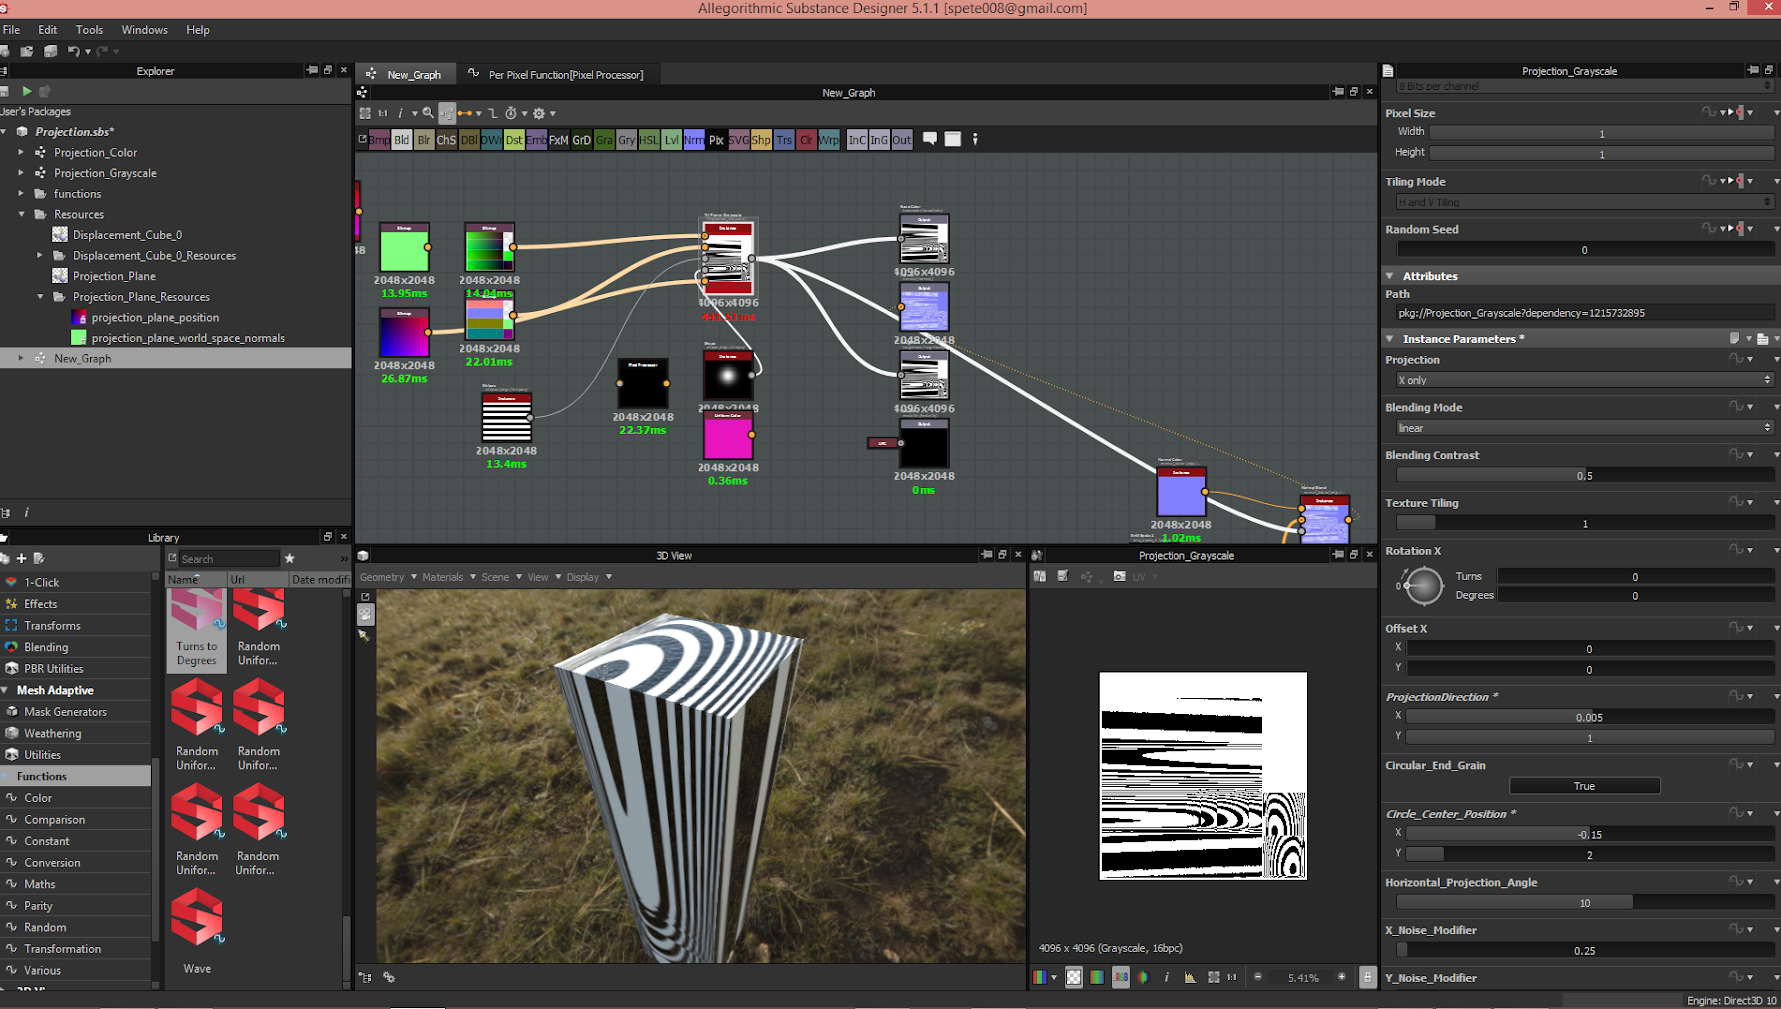Zoom out with minus button in 2D view
The image size is (1781, 1009).
(1258, 977)
